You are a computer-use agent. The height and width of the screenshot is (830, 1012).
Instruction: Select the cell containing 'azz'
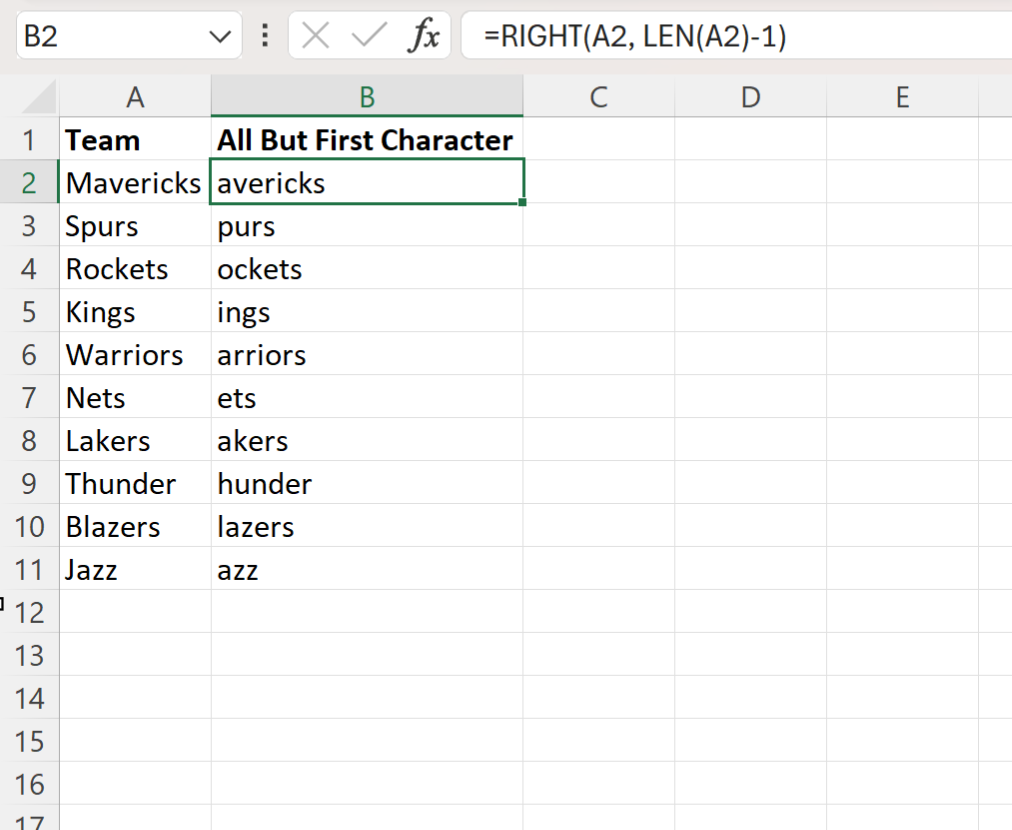(367, 569)
